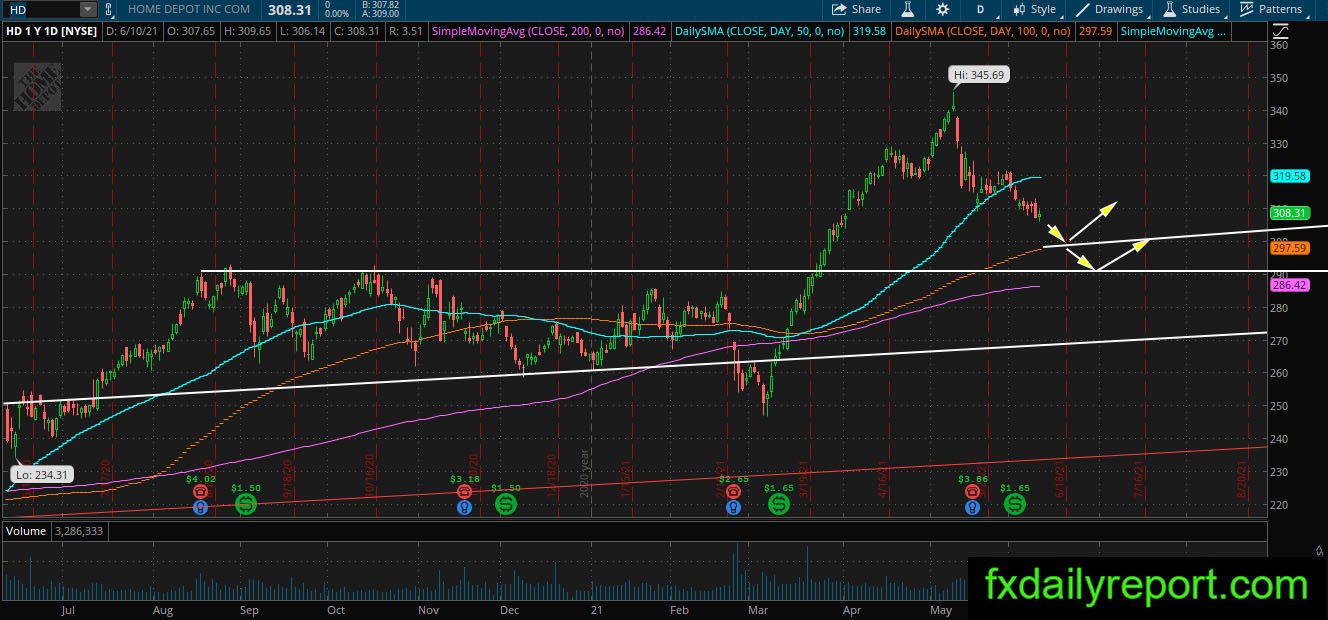Click the Share button

pyautogui.click(x=857, y=9)
